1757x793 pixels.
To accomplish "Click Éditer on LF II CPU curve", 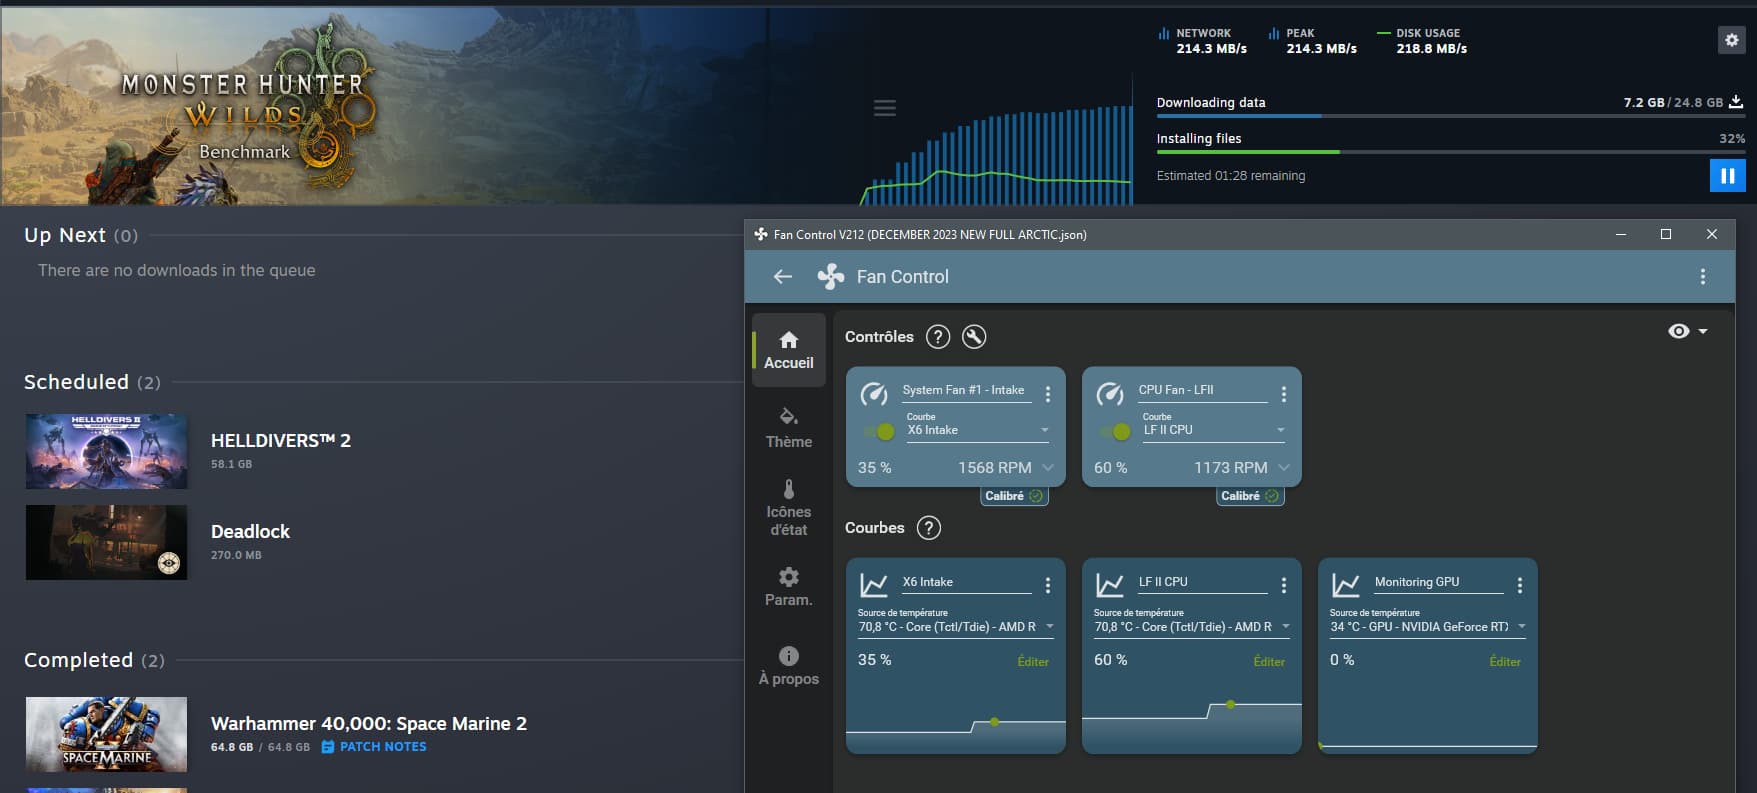I will coord(1269,662).
